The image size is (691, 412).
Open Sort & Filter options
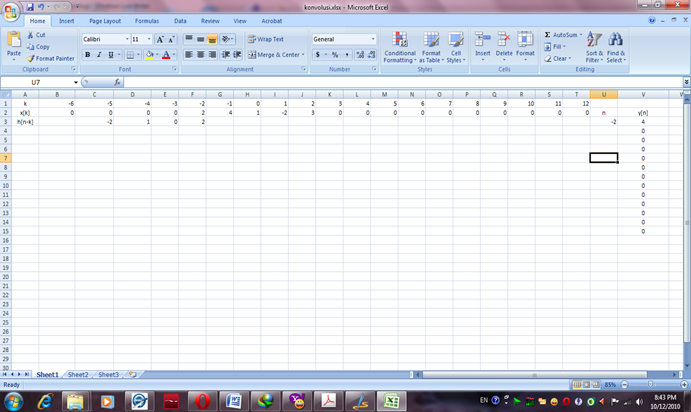click(x=594, y=47)
